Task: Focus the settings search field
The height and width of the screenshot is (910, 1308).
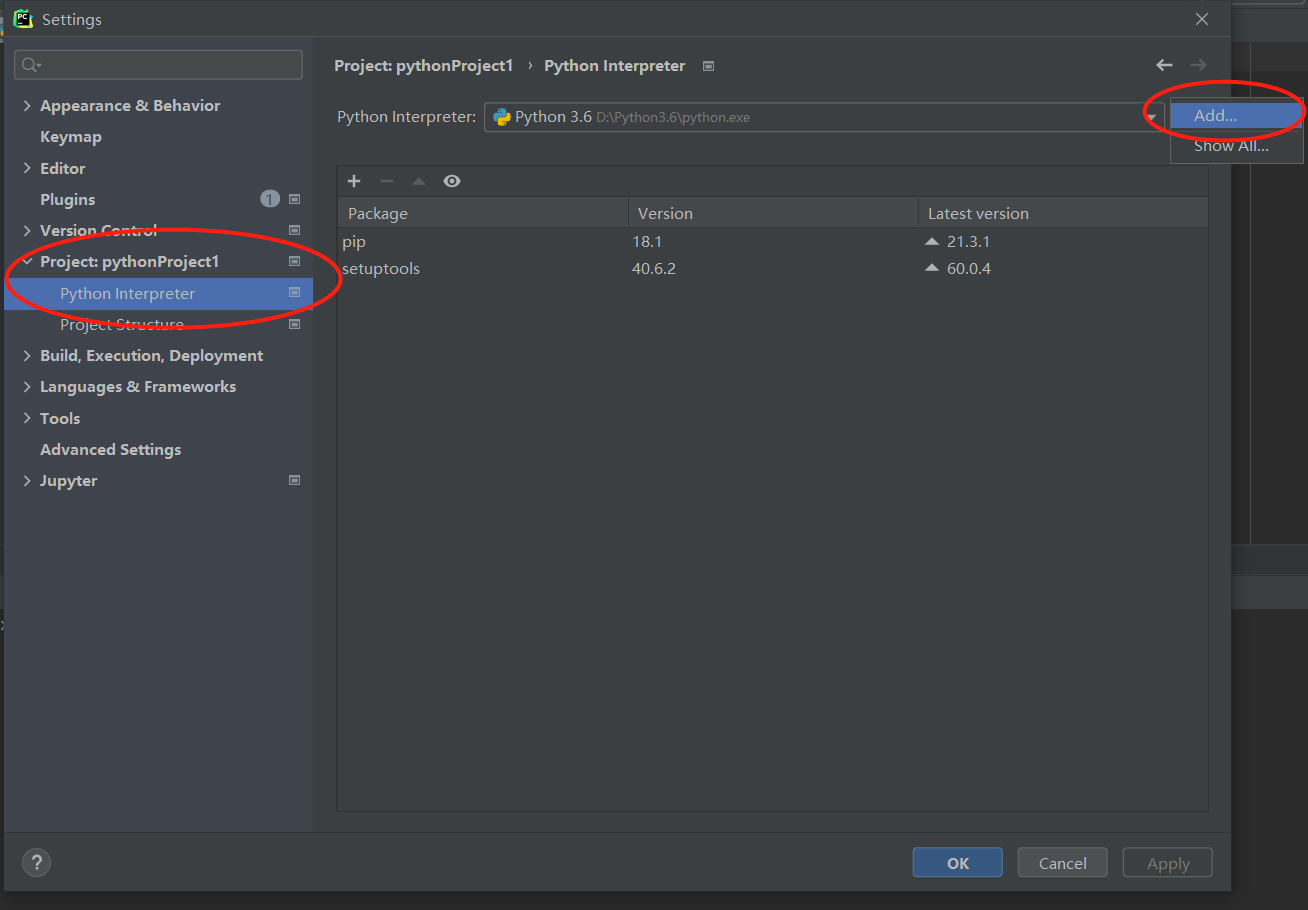Action: (x=158, y=65)
